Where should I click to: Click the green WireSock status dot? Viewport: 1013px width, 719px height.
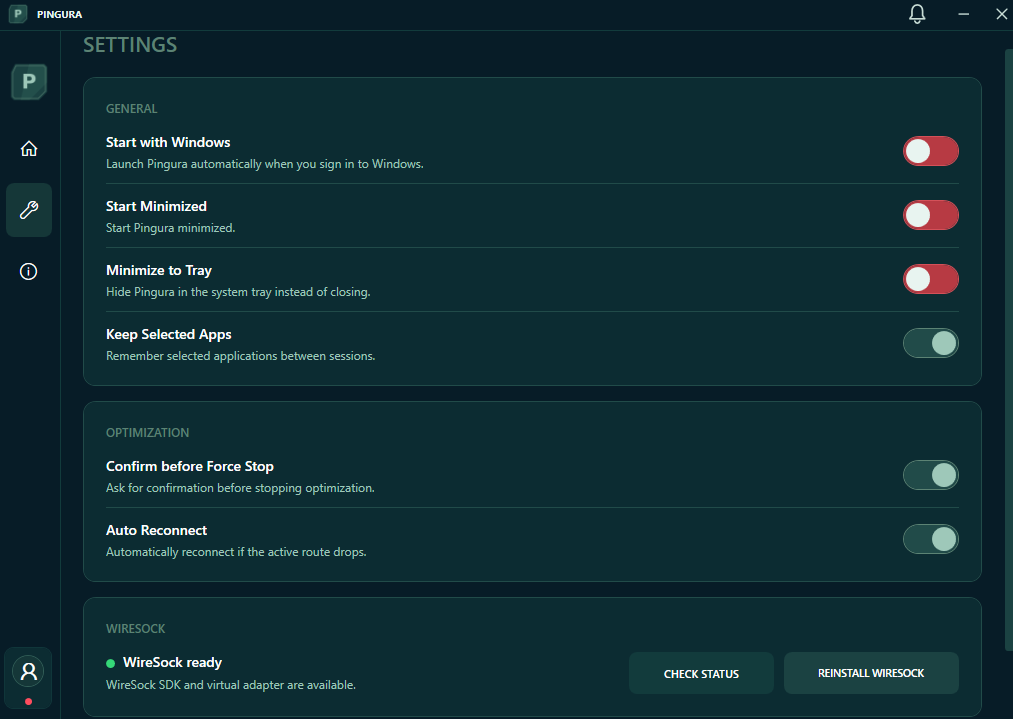[x=110, y=663]
